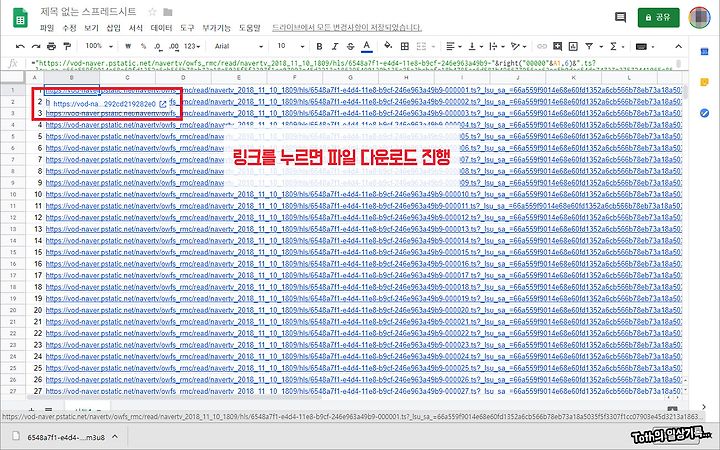Open text color picker
The height and width of the screenshot is (450, 720).
[366, 46]
